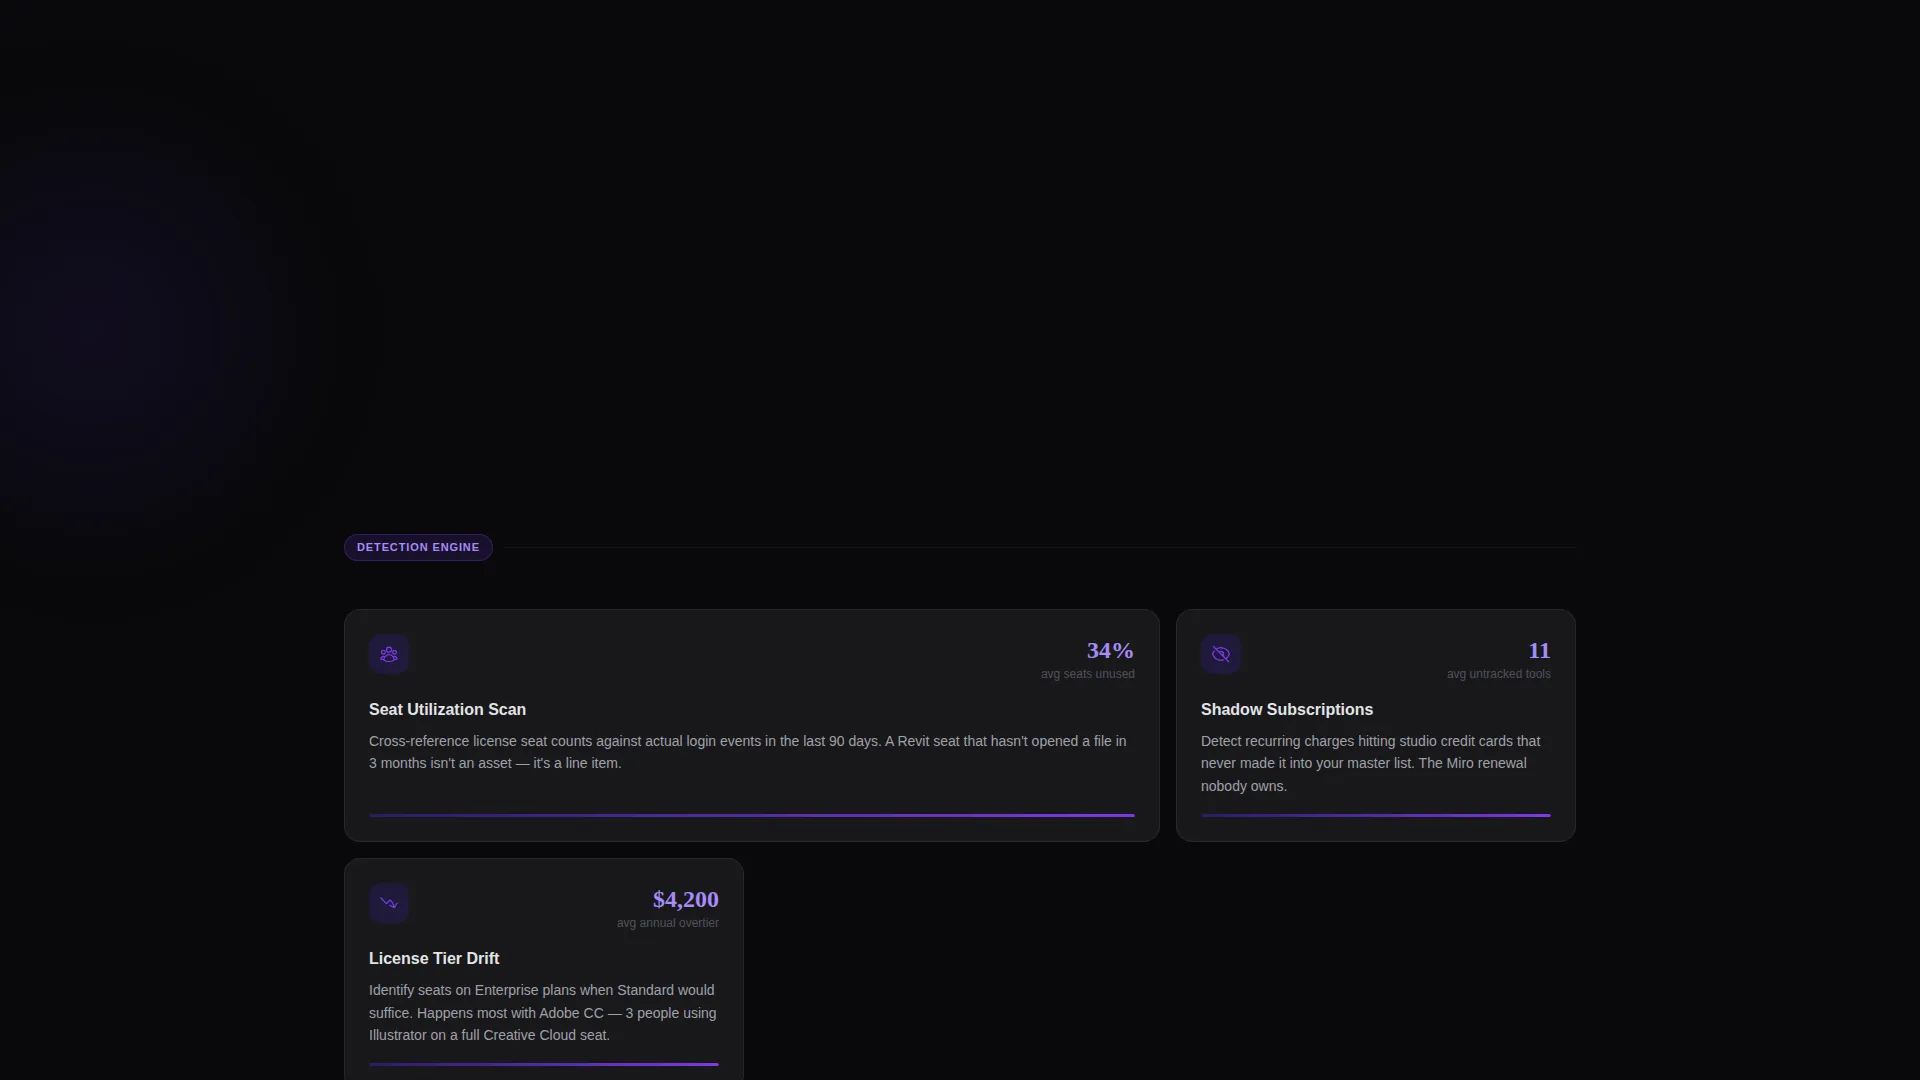Click the Shadow Subscriptions crossed-eye icon
1920x1080 pixels.
click(1221, 654)
